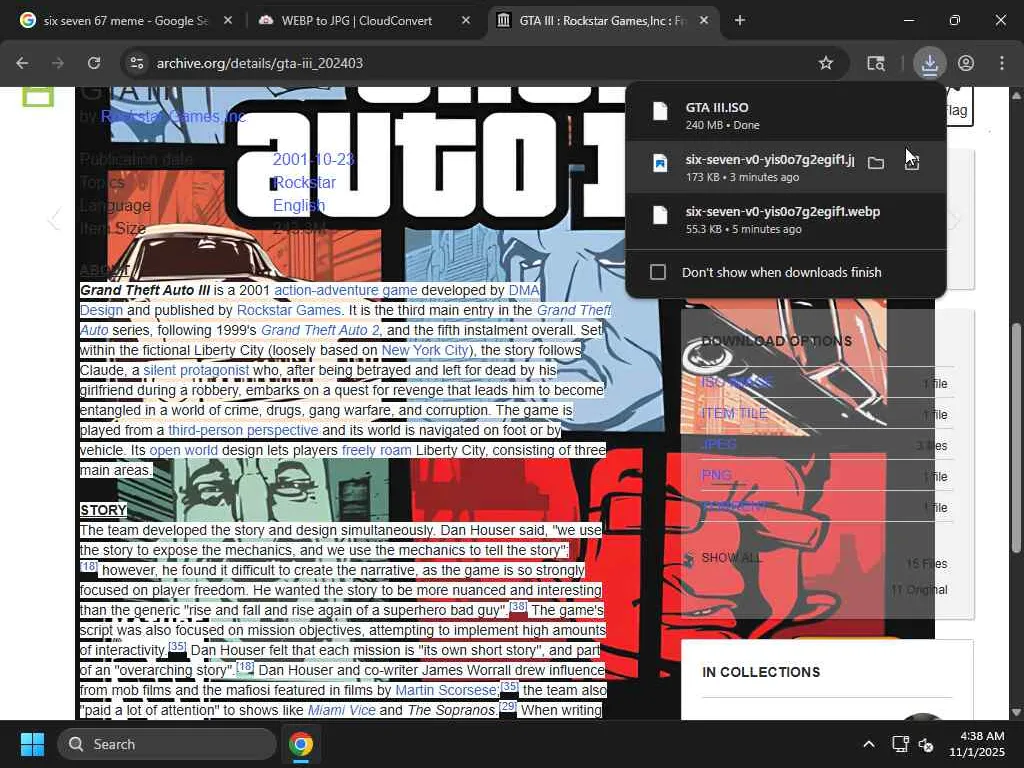Click the address bar URL

(259, 63)
